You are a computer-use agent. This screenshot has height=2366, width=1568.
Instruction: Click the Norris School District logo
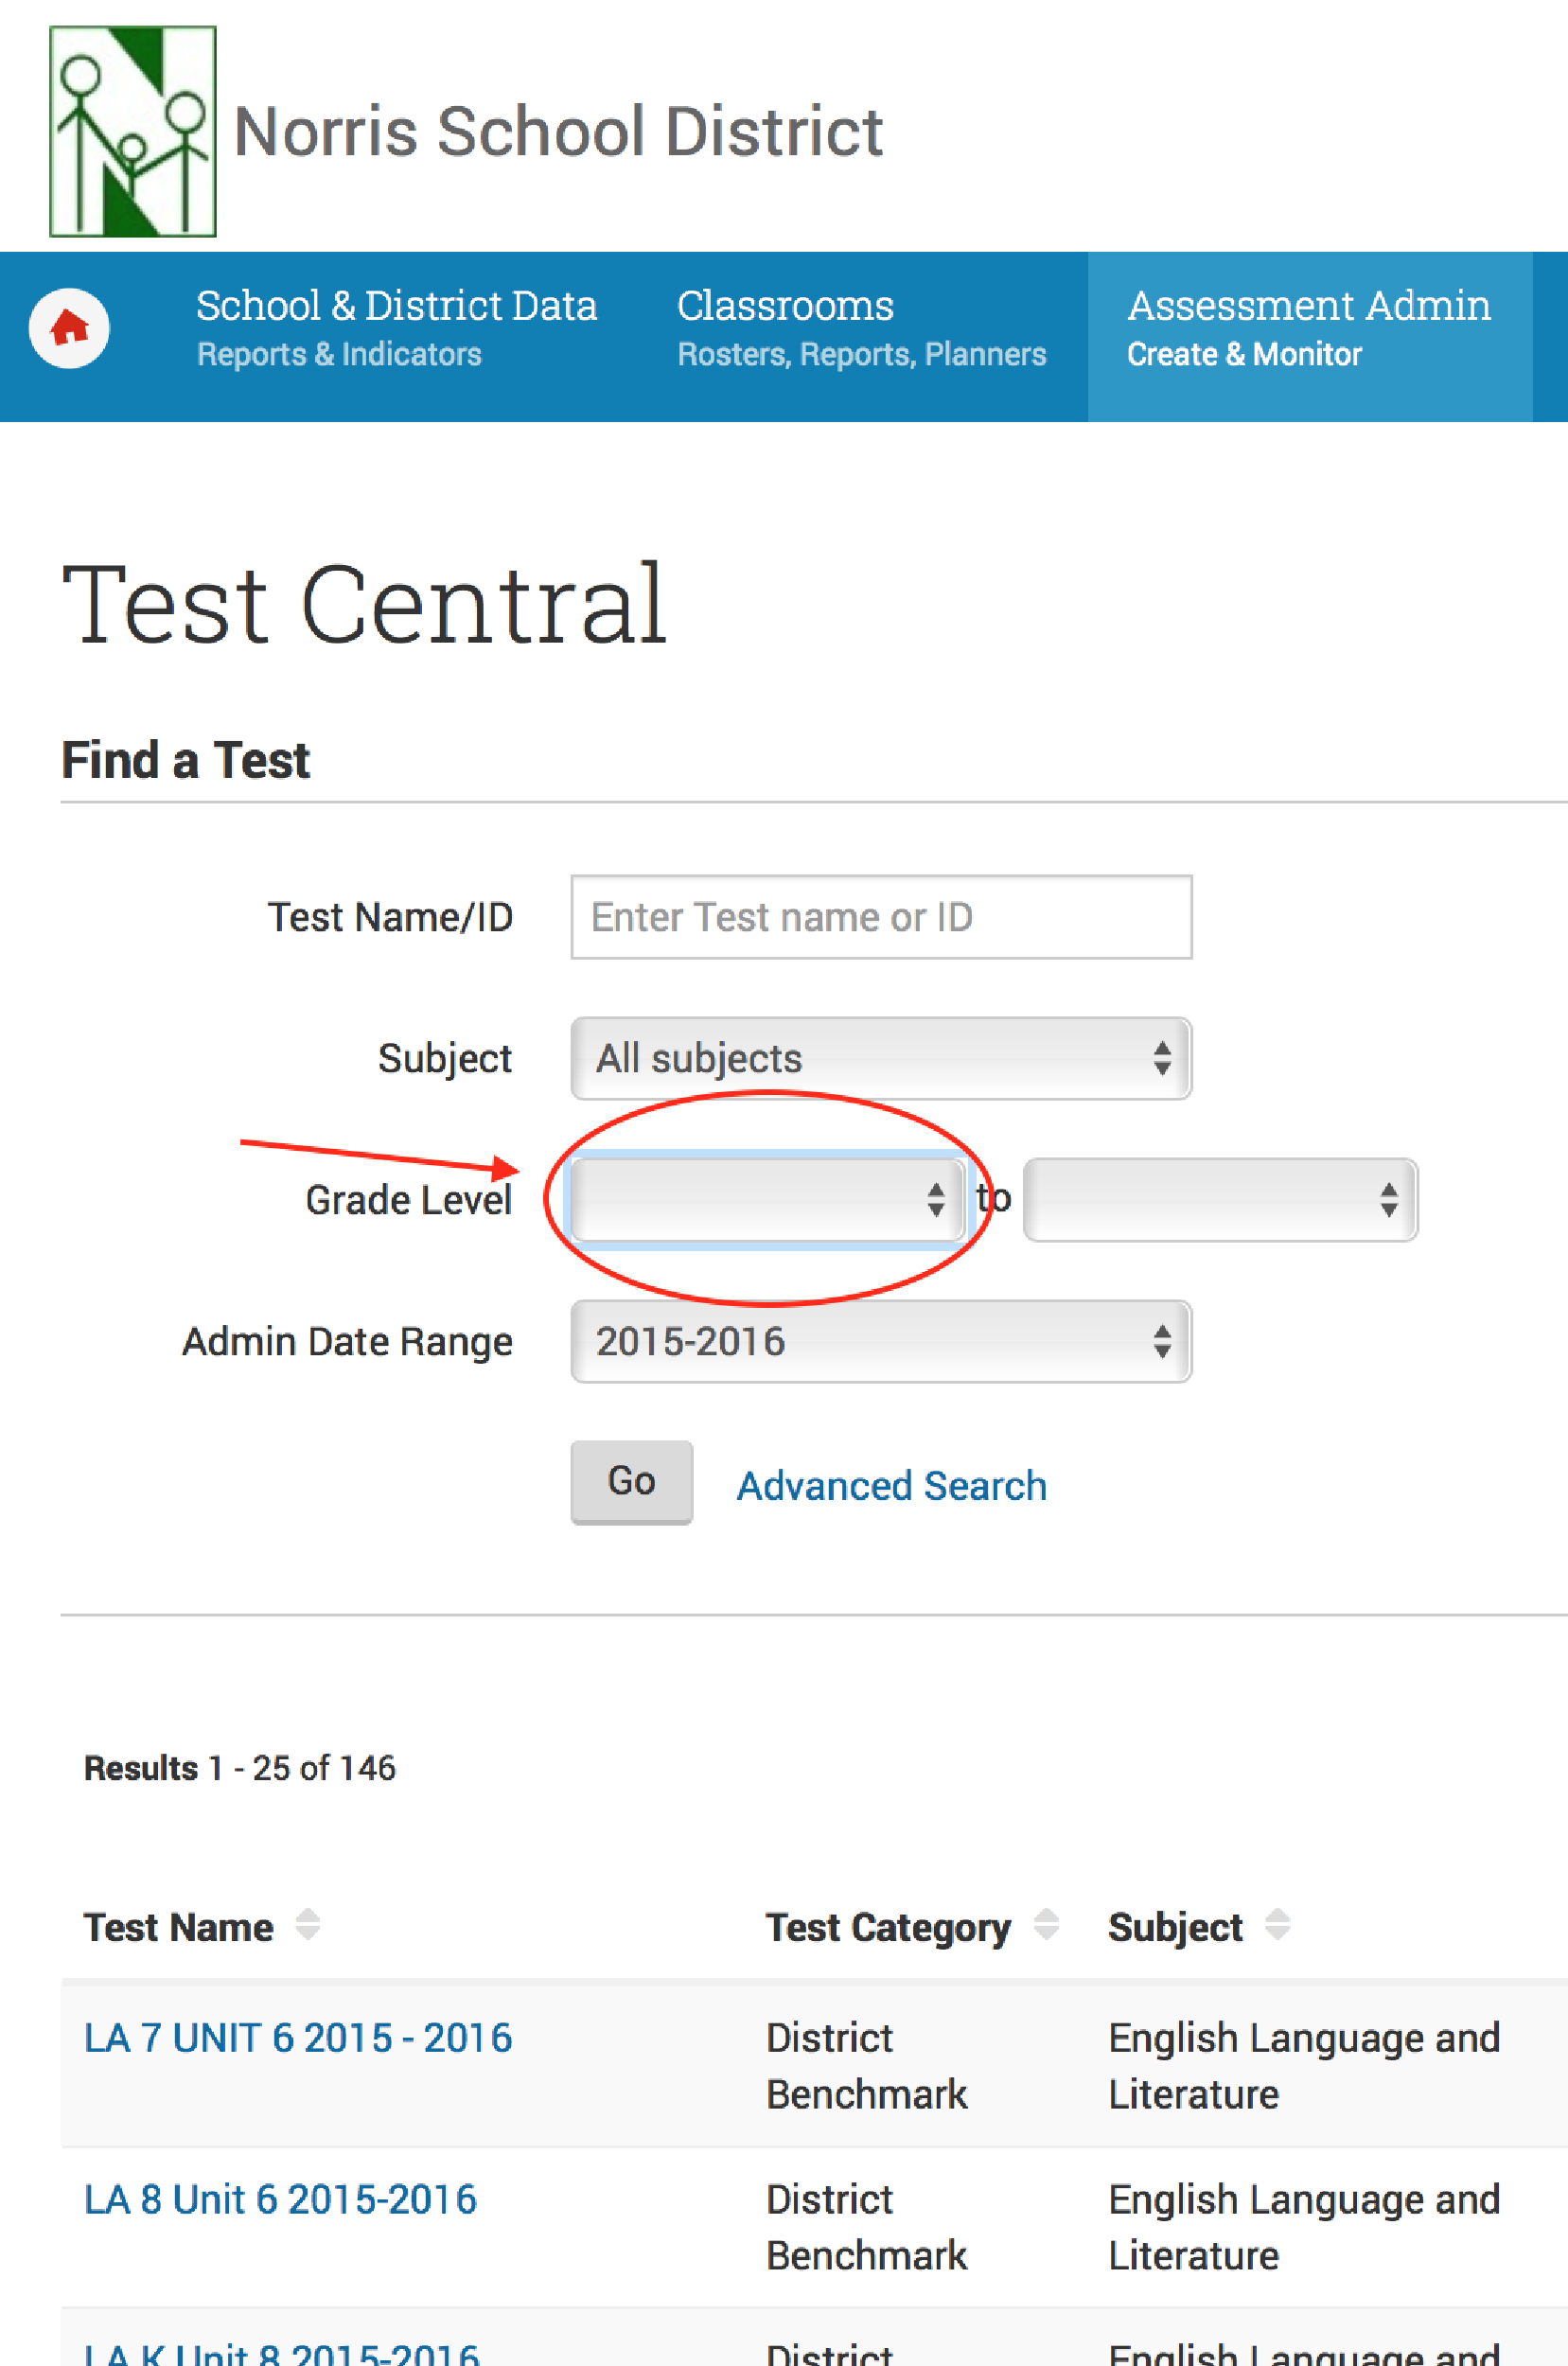133,130
